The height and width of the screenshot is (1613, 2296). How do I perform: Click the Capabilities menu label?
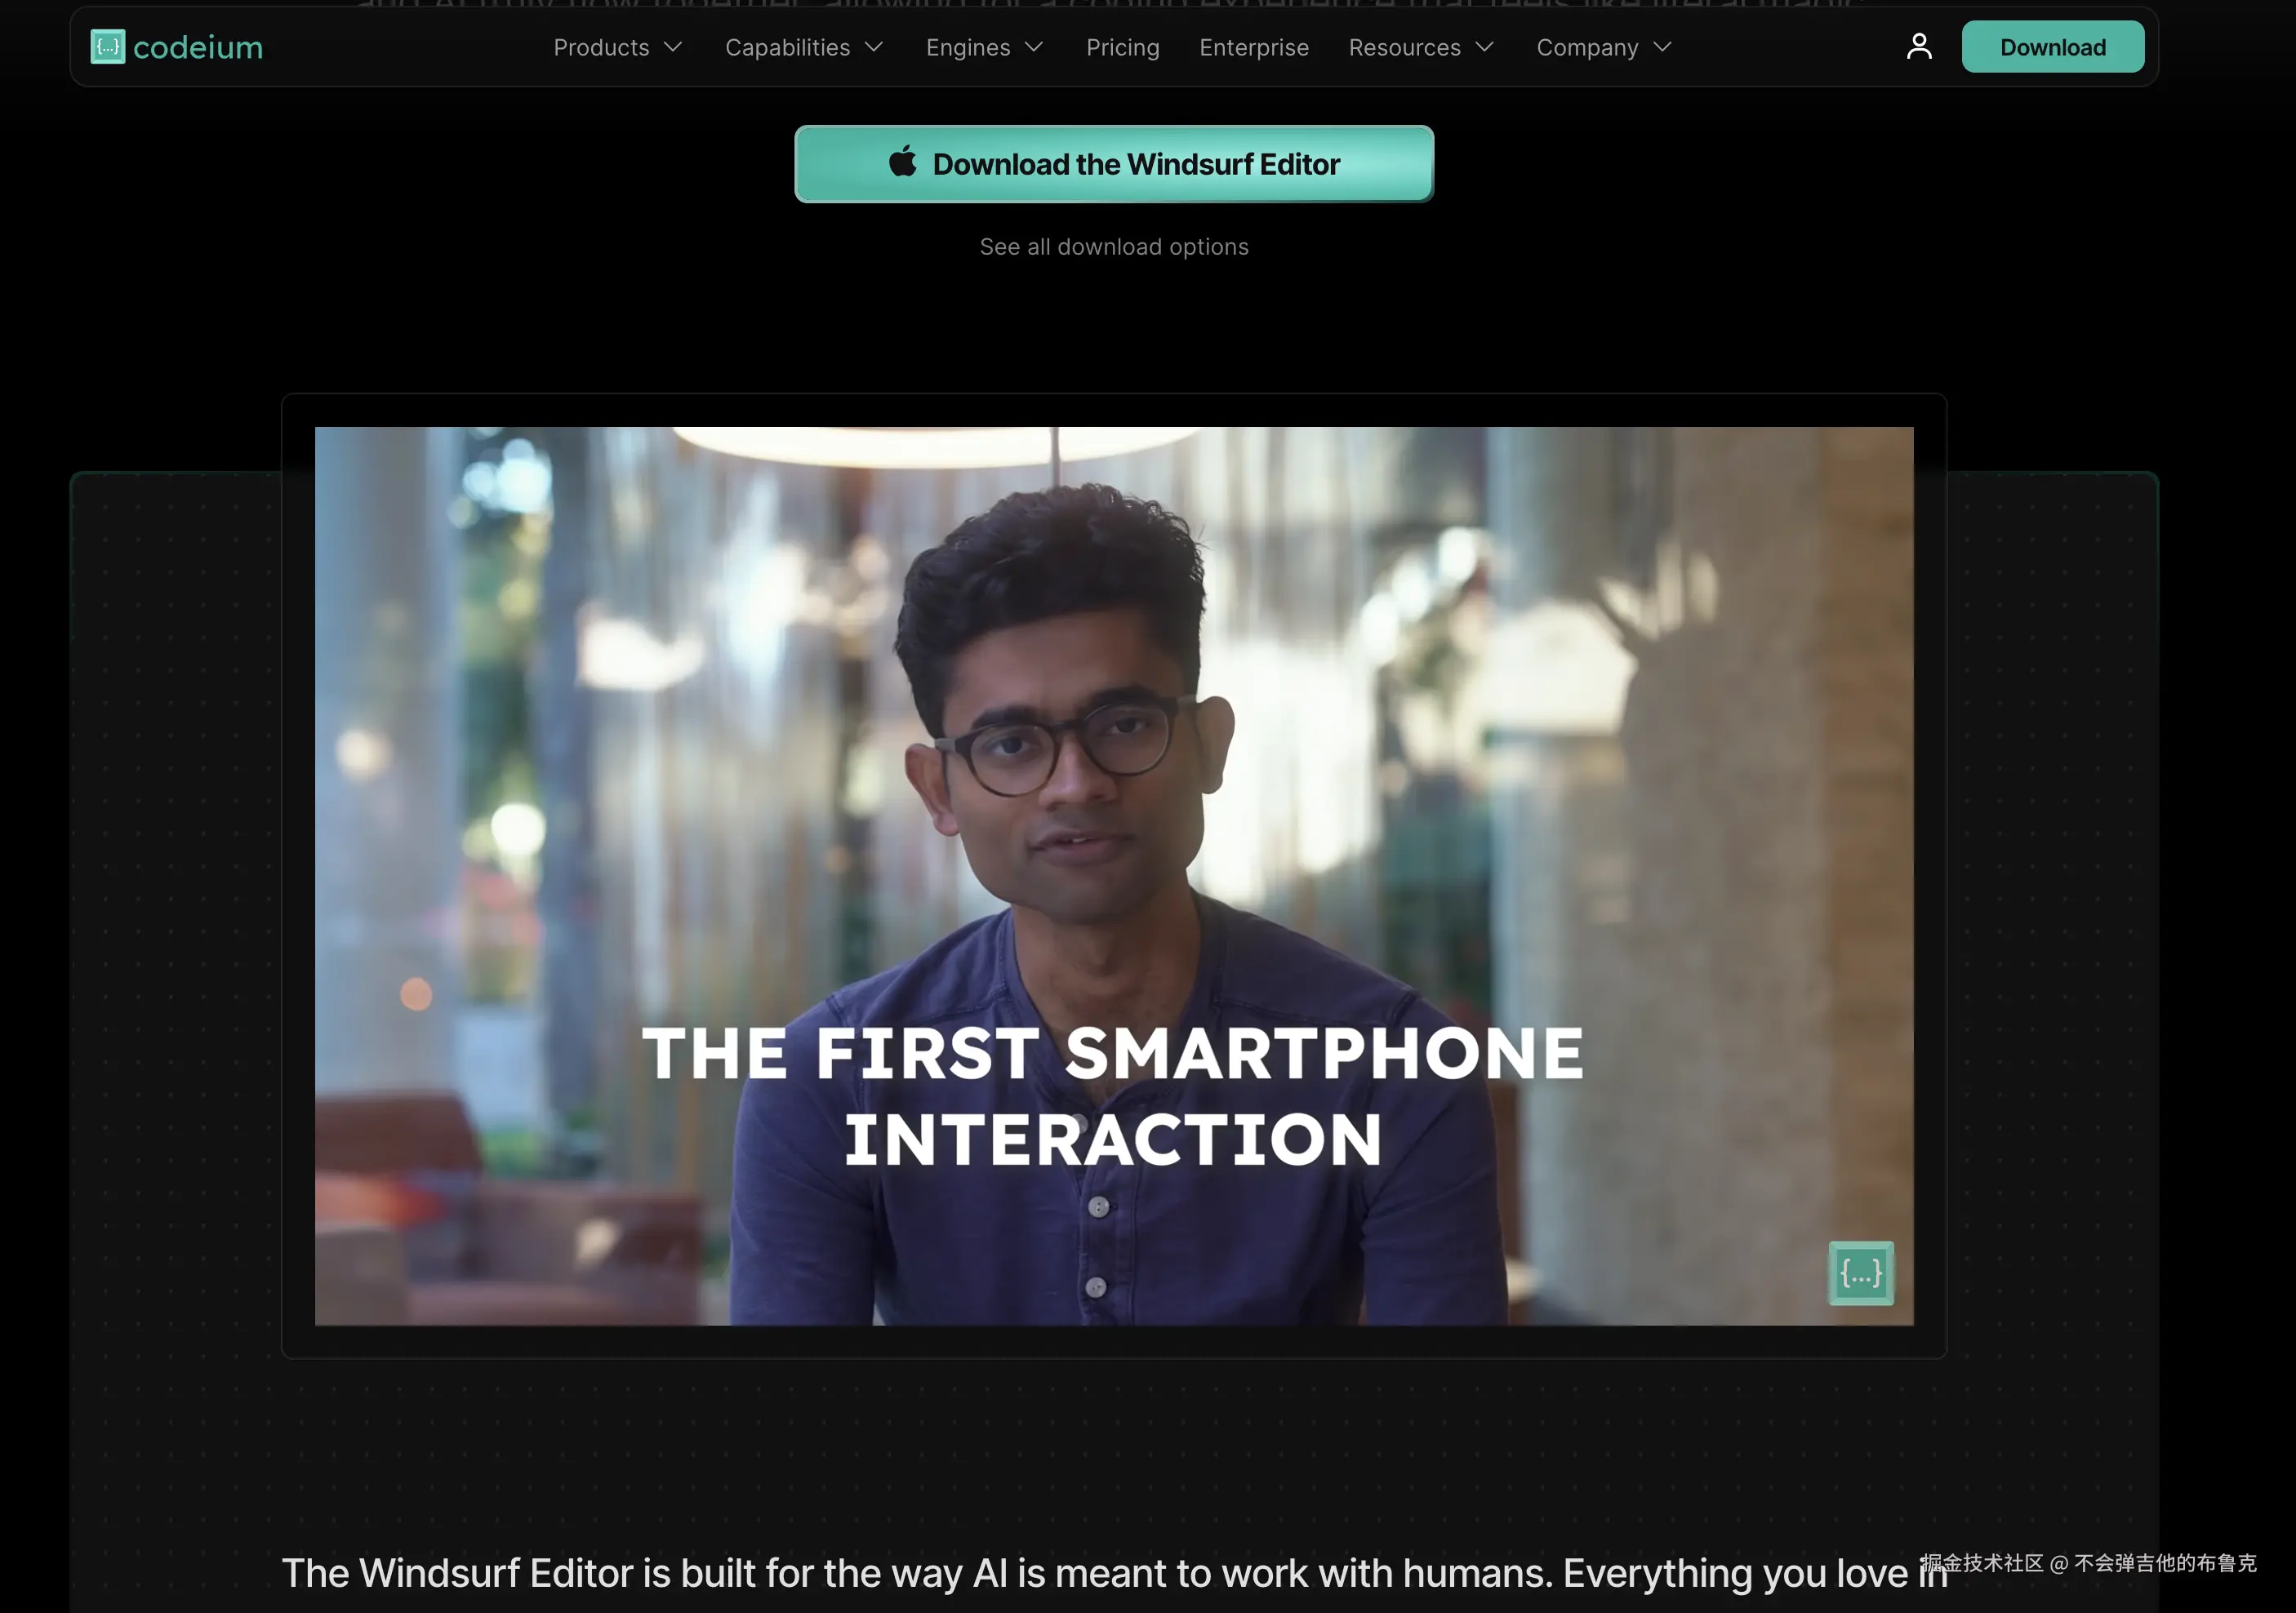[x=787, y=47]
